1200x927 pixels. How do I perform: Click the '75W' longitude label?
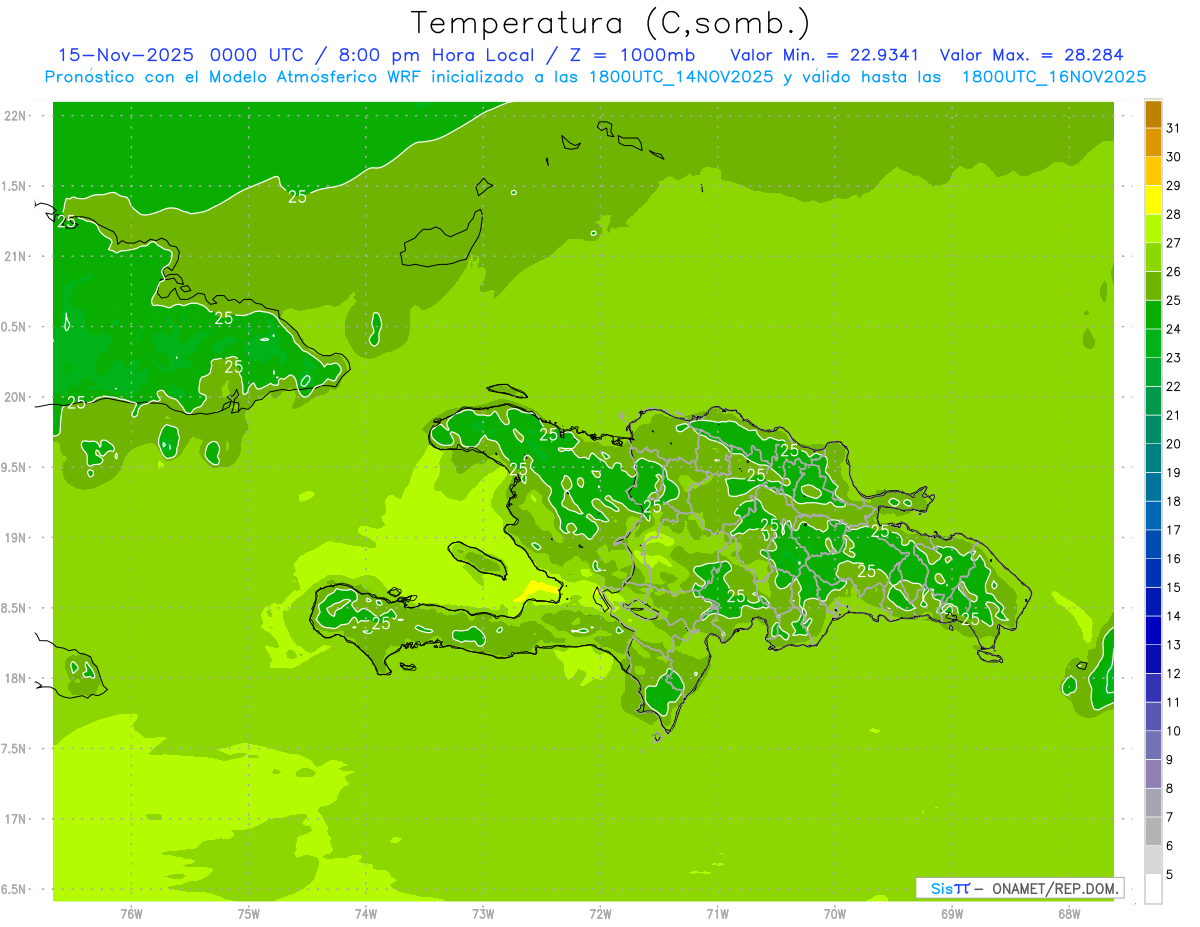pyautogui.click(x=249, y=914)
